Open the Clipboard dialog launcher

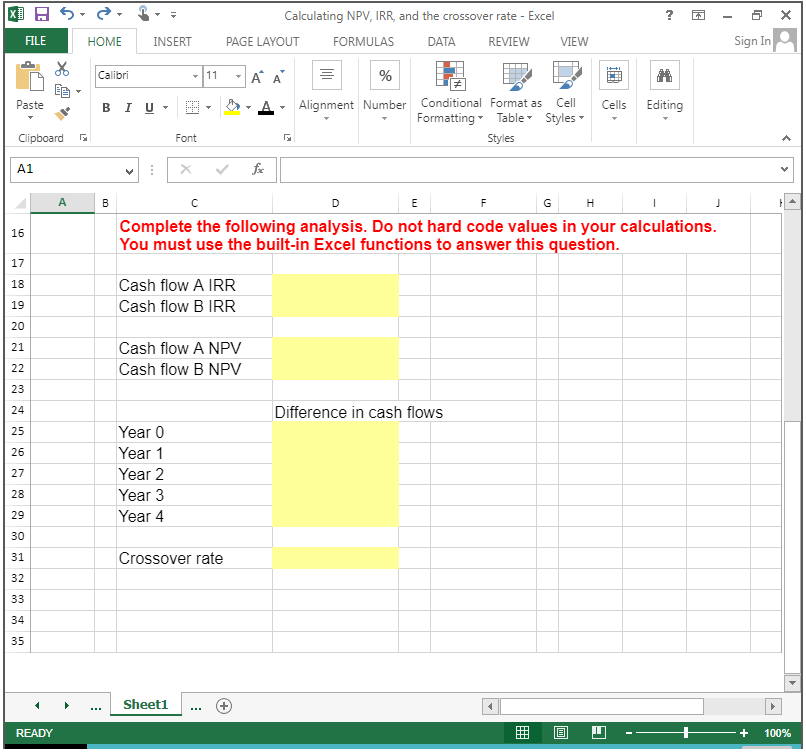point(83,138)
